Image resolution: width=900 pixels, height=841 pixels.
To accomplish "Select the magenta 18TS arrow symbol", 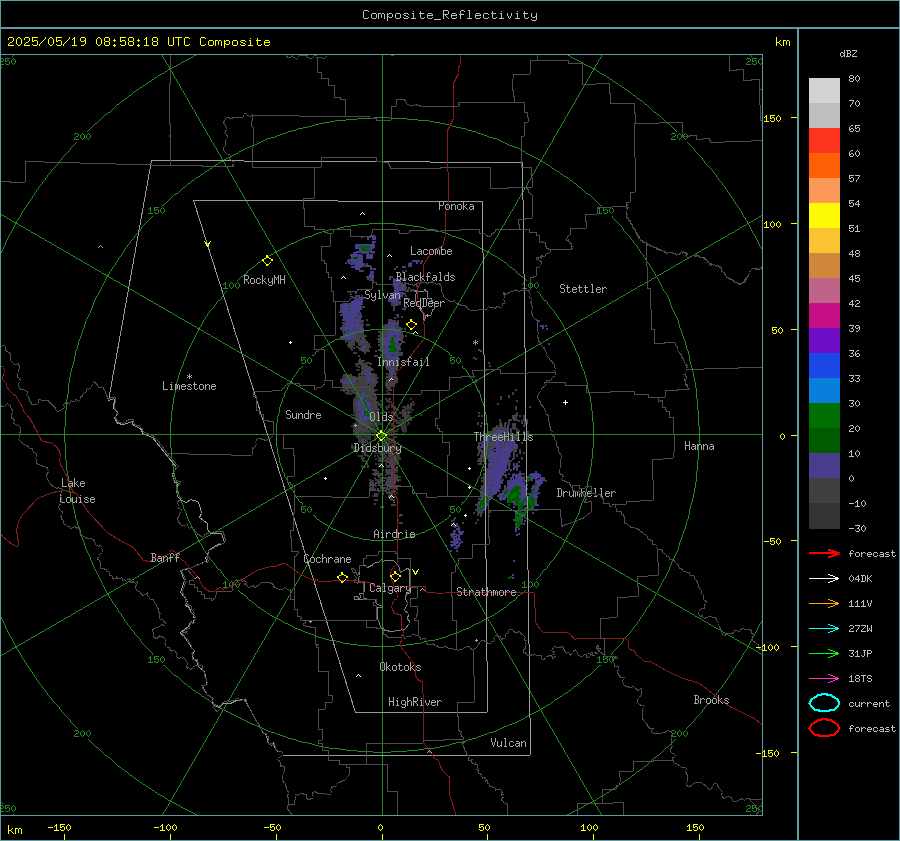I will pos(824,679).
